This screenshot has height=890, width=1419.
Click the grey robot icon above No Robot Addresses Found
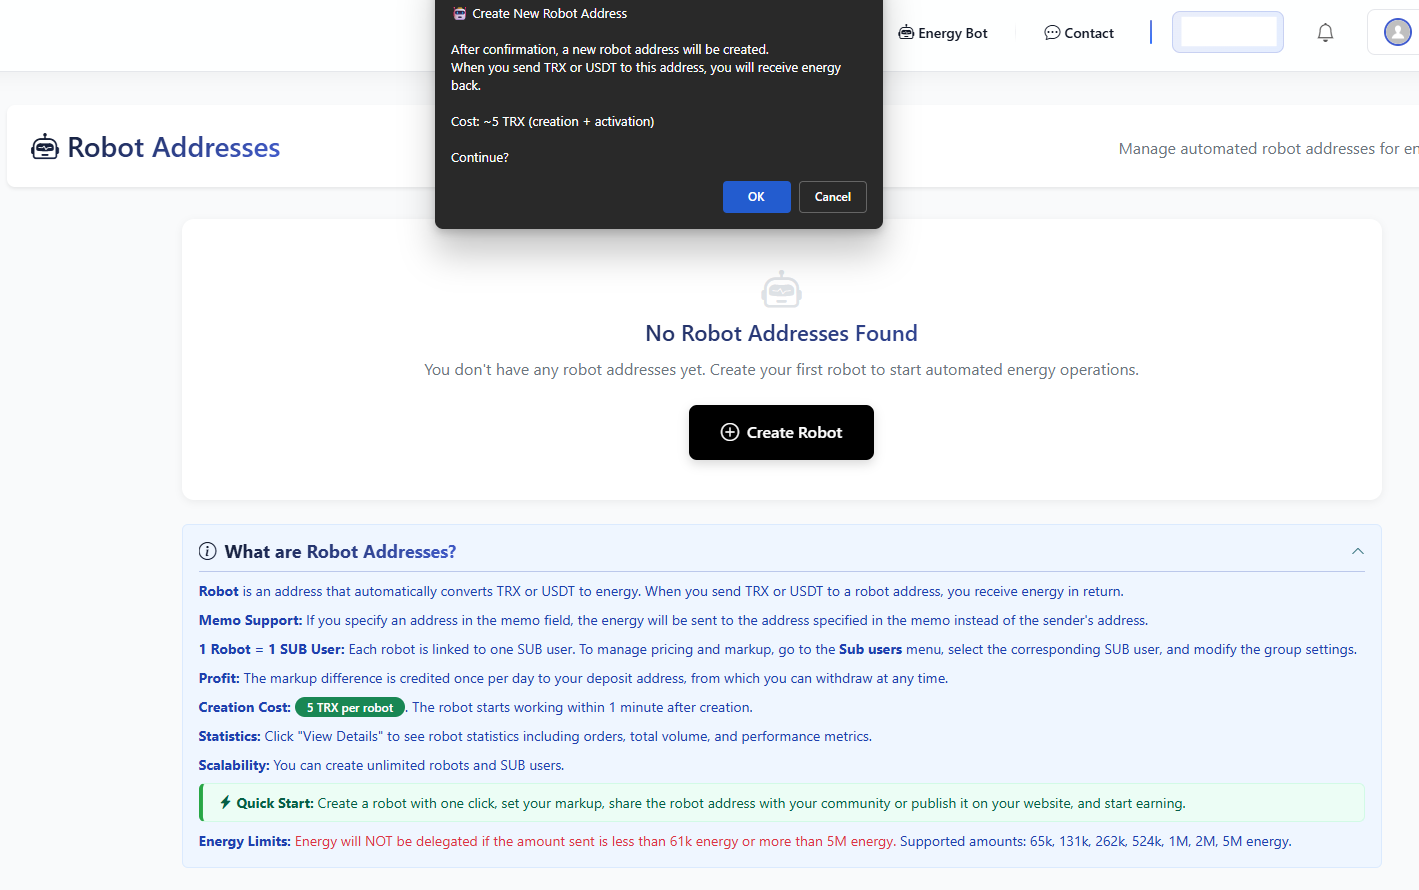tap(781, 290)
